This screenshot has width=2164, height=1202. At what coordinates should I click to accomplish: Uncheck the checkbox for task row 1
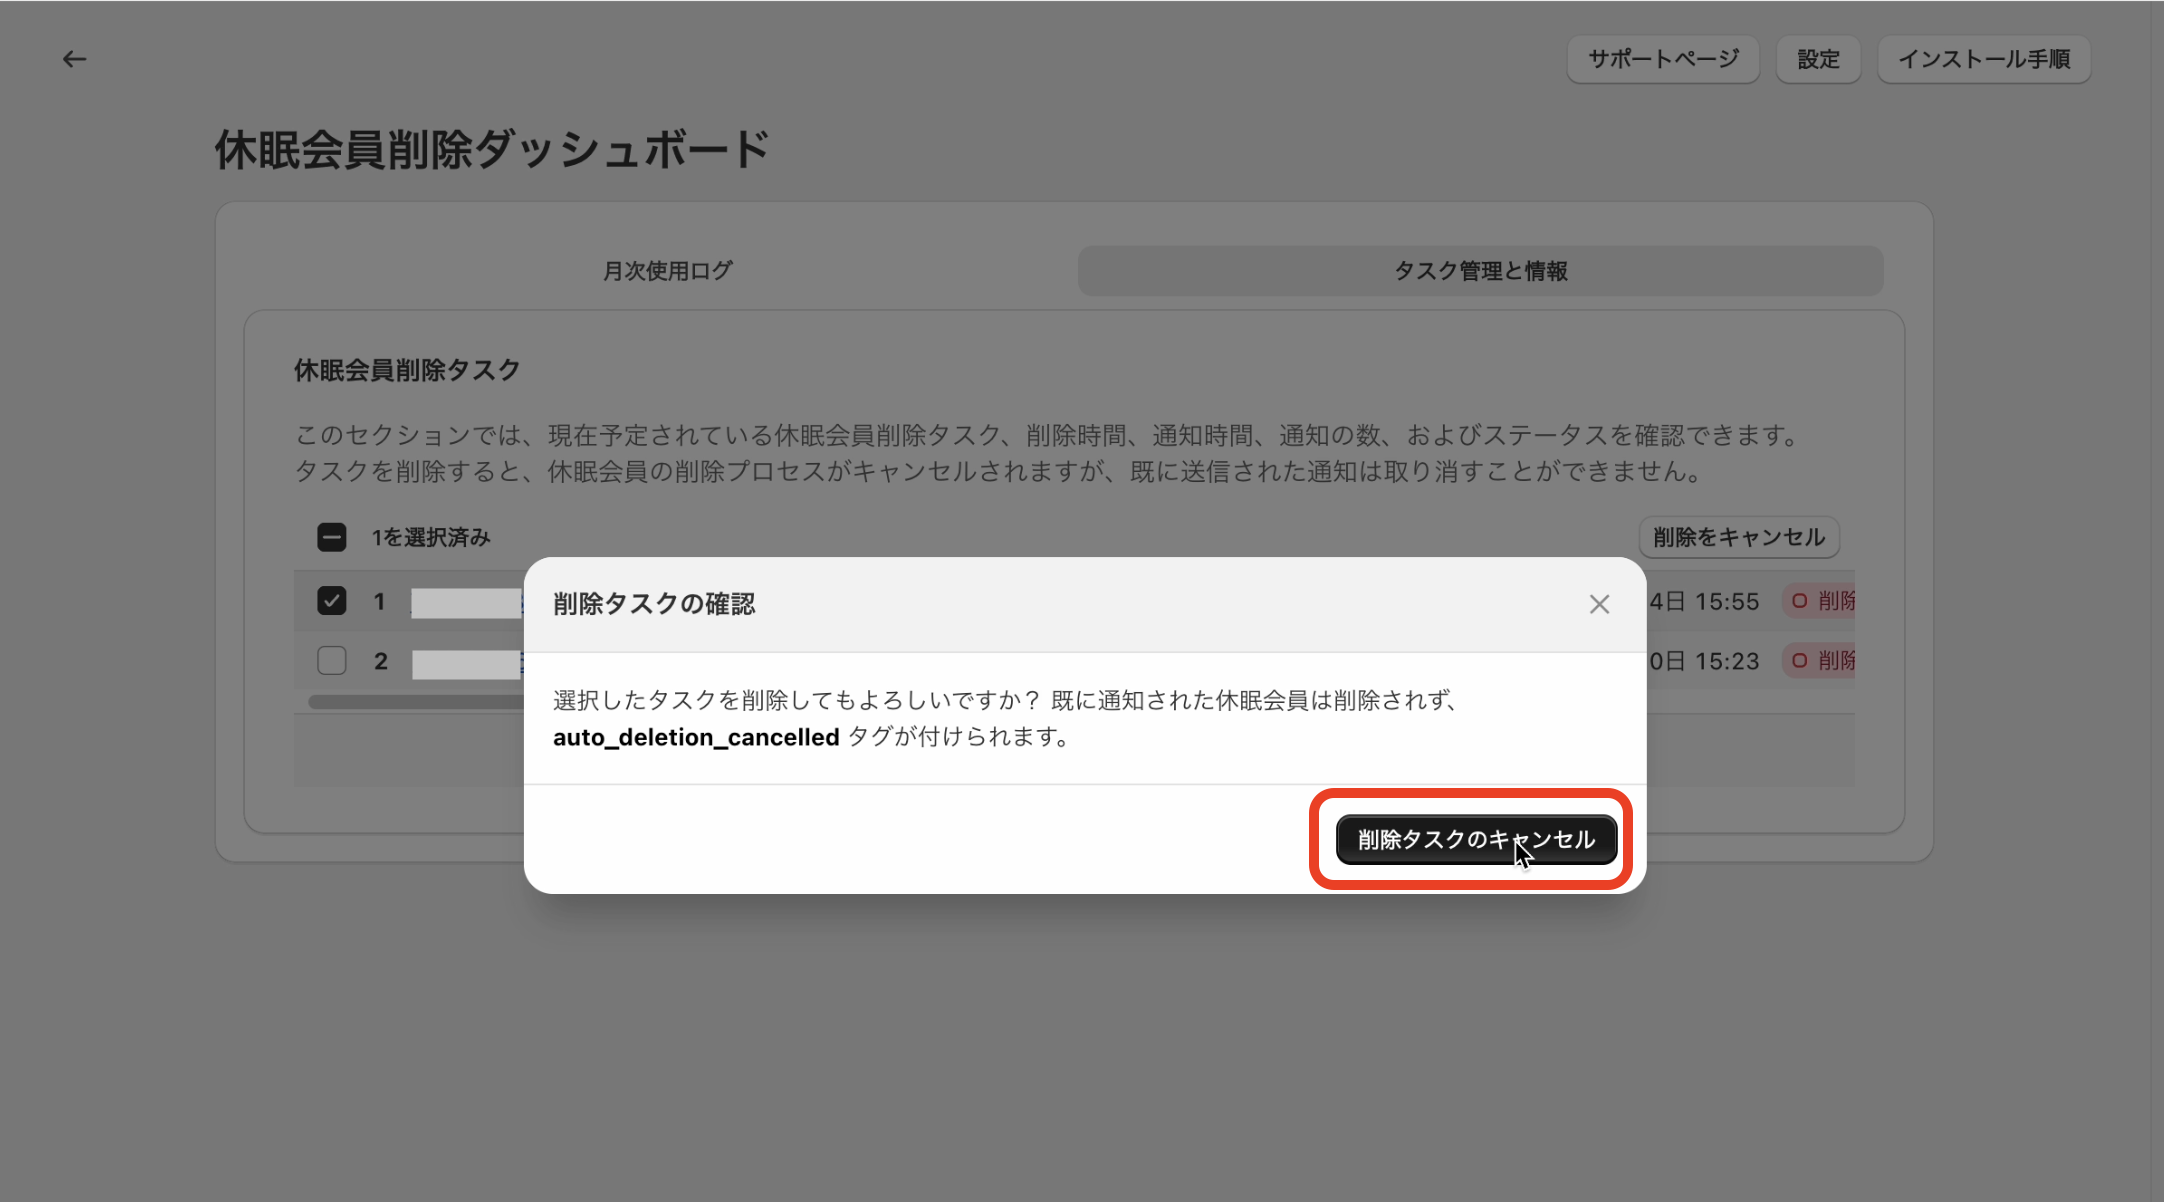[x=331, y=601]
